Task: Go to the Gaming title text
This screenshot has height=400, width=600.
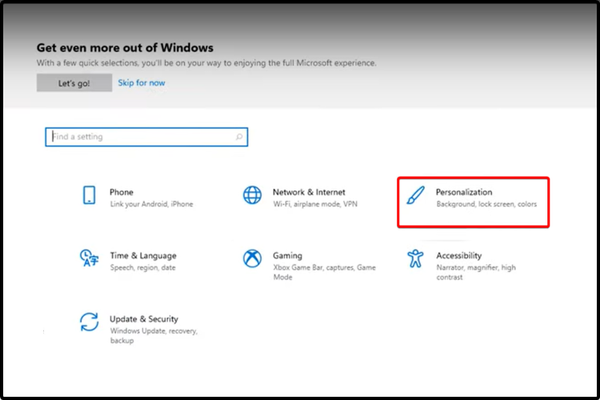Action: (287, 255)
